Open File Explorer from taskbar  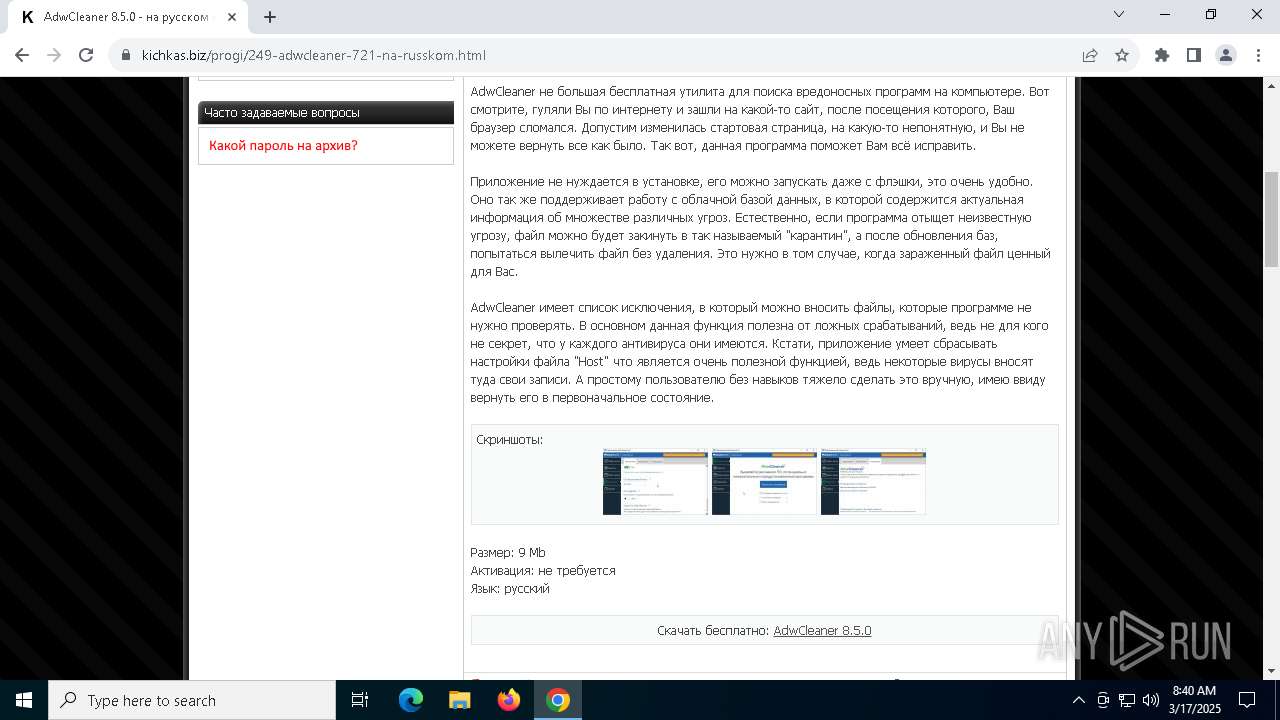[460, 700]
